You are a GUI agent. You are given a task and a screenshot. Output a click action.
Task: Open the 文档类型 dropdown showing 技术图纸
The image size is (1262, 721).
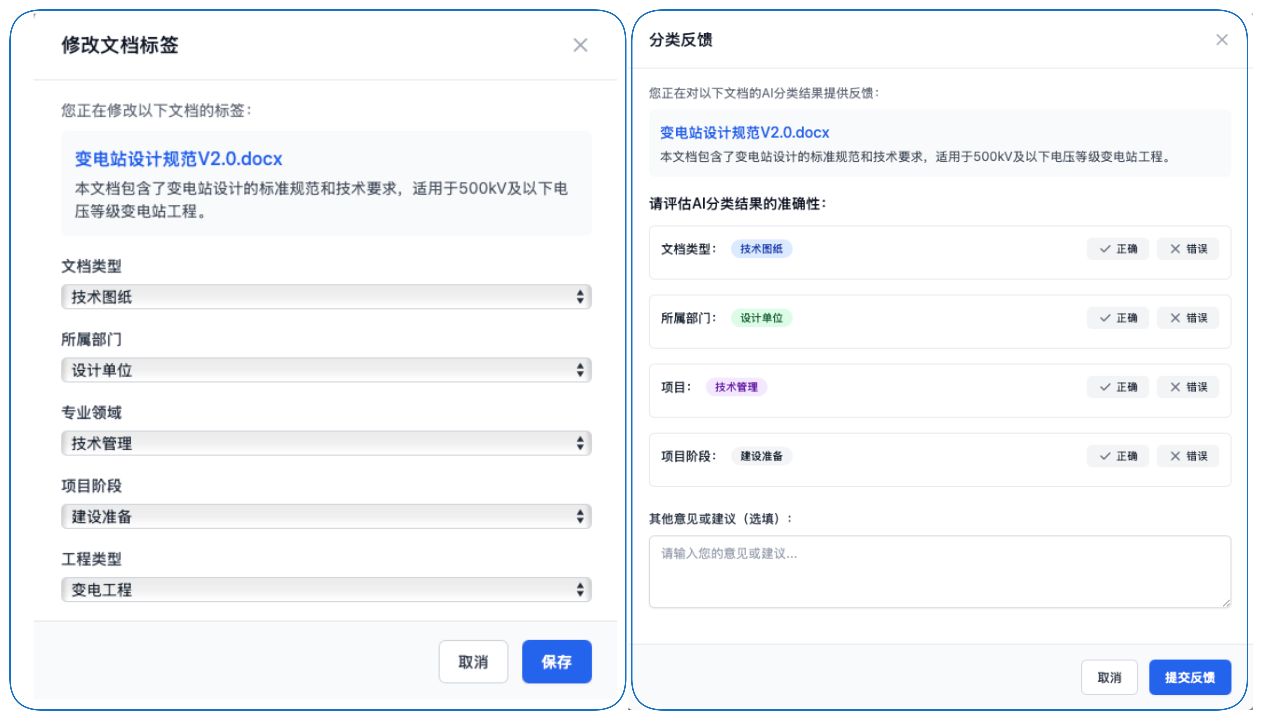(x=326, y=297)
